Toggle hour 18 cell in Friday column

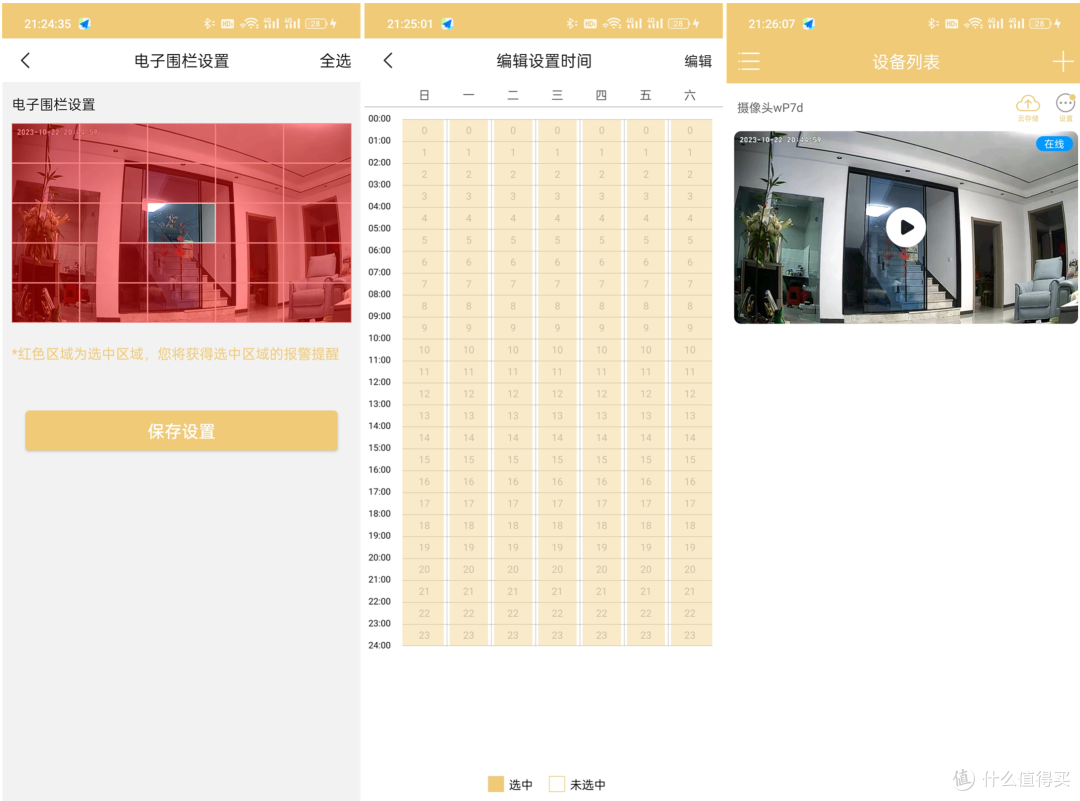pos(645,525)
